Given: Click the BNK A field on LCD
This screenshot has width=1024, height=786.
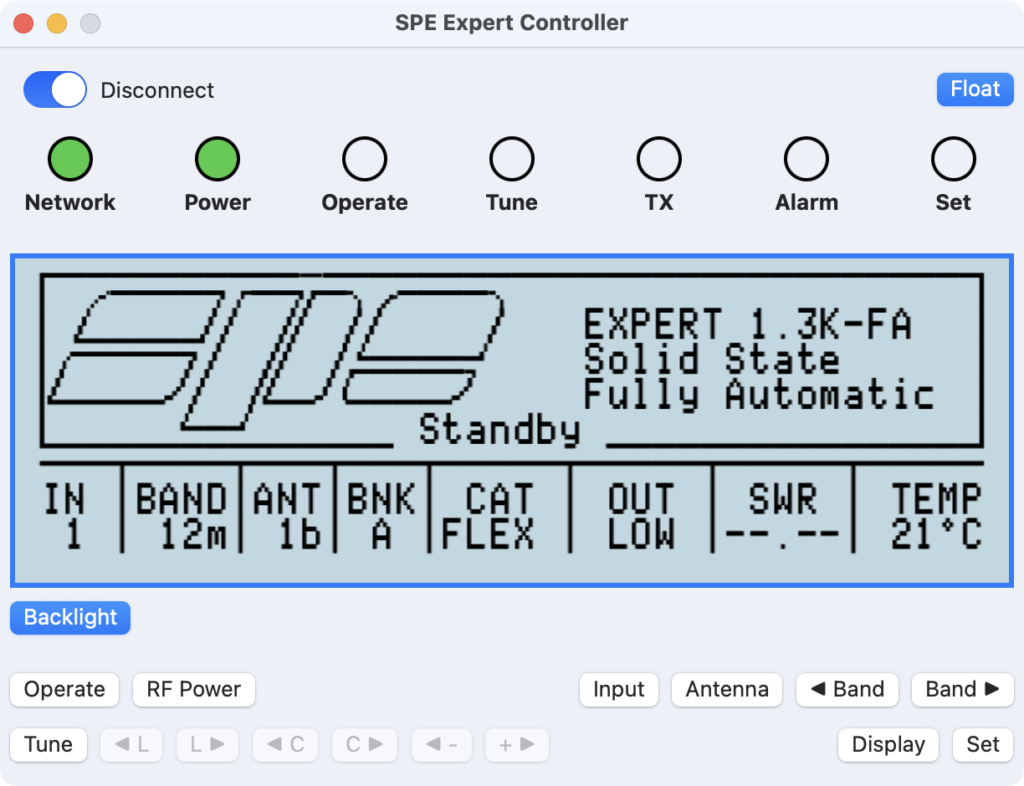Looking at the screenshot, I should click(381, 516).
